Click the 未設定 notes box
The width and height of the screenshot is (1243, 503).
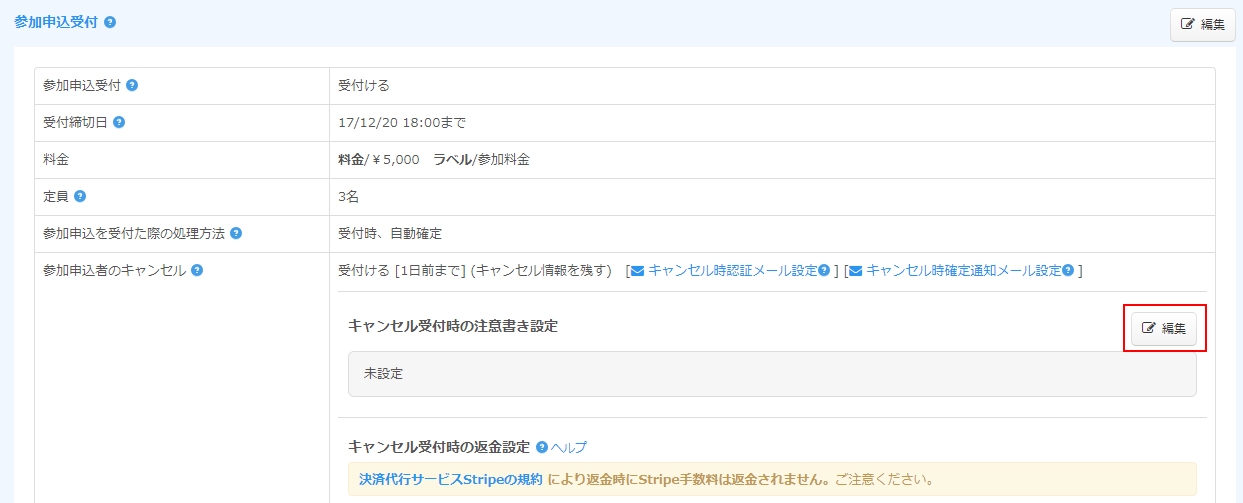tap(771, 374)
